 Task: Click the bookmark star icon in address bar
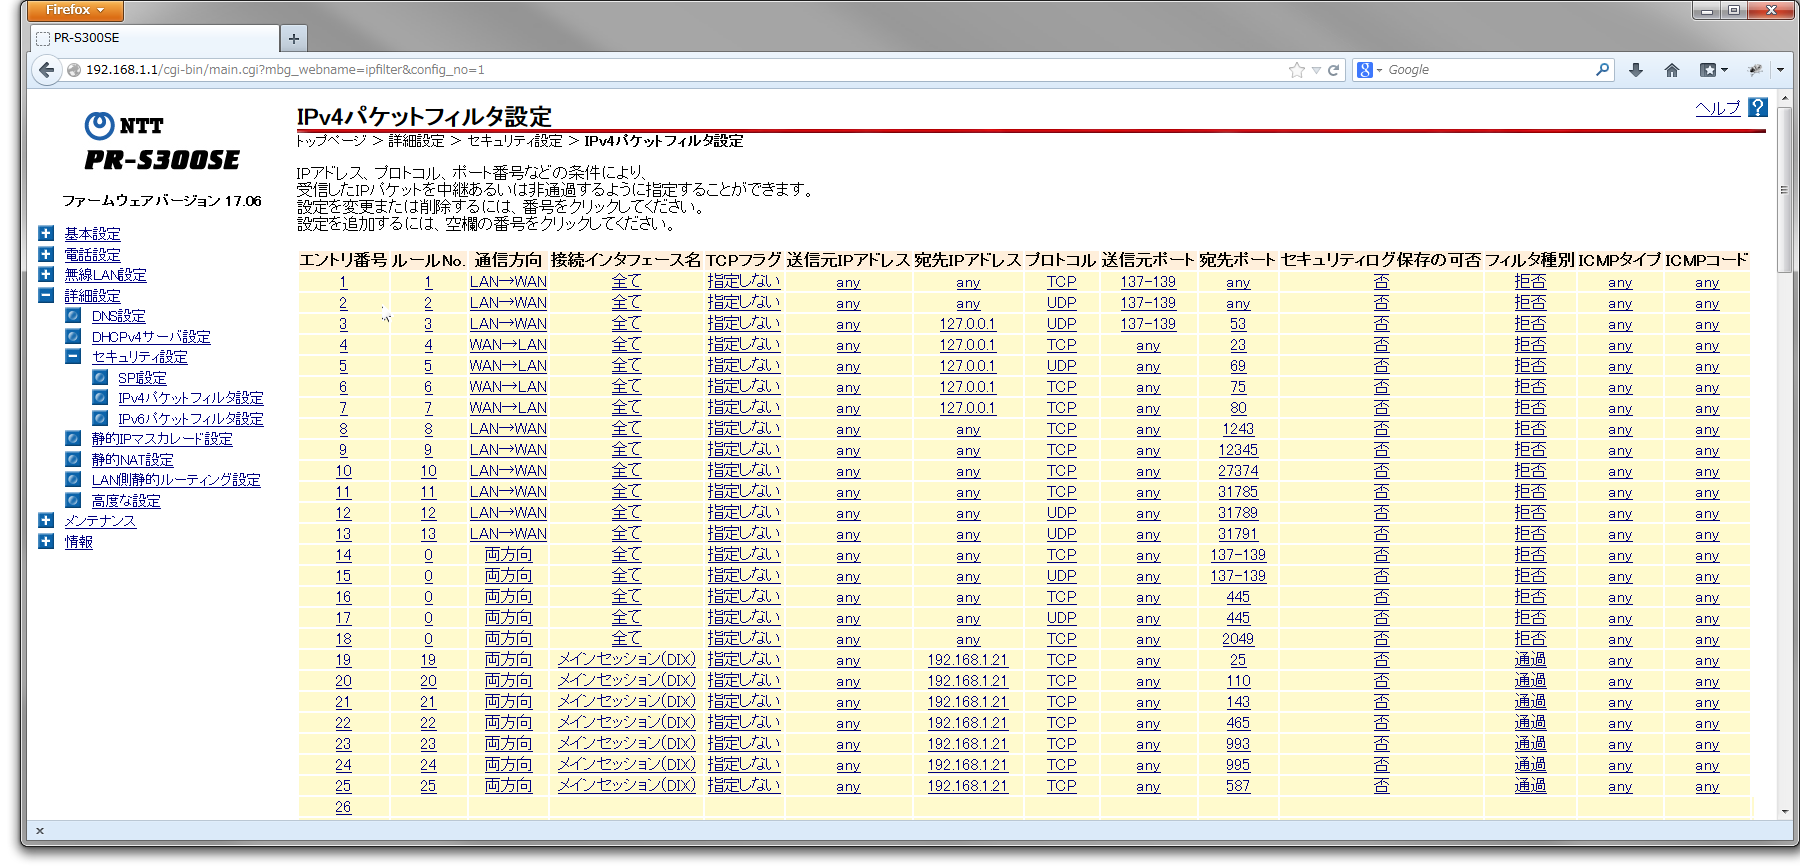(x=1297, y=70)
